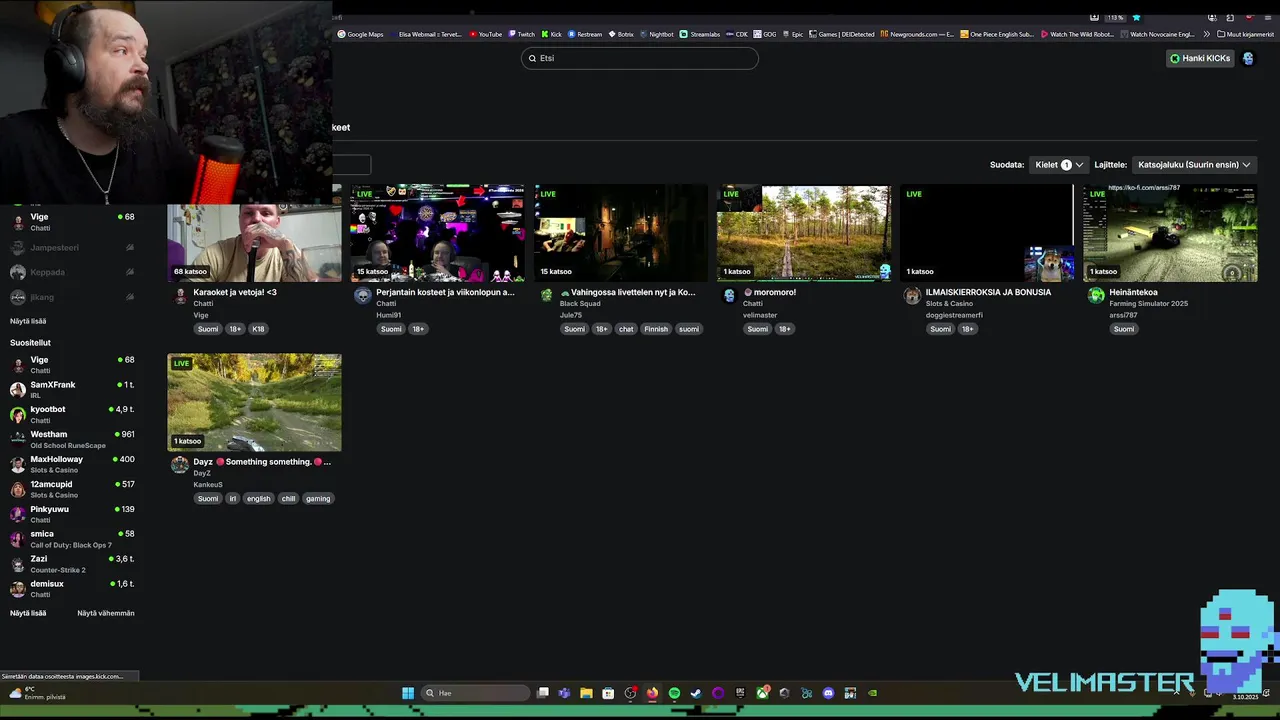Open the Heinäntekoa Farming Simulator stream thumbnail
The width and height of the screenshot is (1280, 720).
point(1170,233)
